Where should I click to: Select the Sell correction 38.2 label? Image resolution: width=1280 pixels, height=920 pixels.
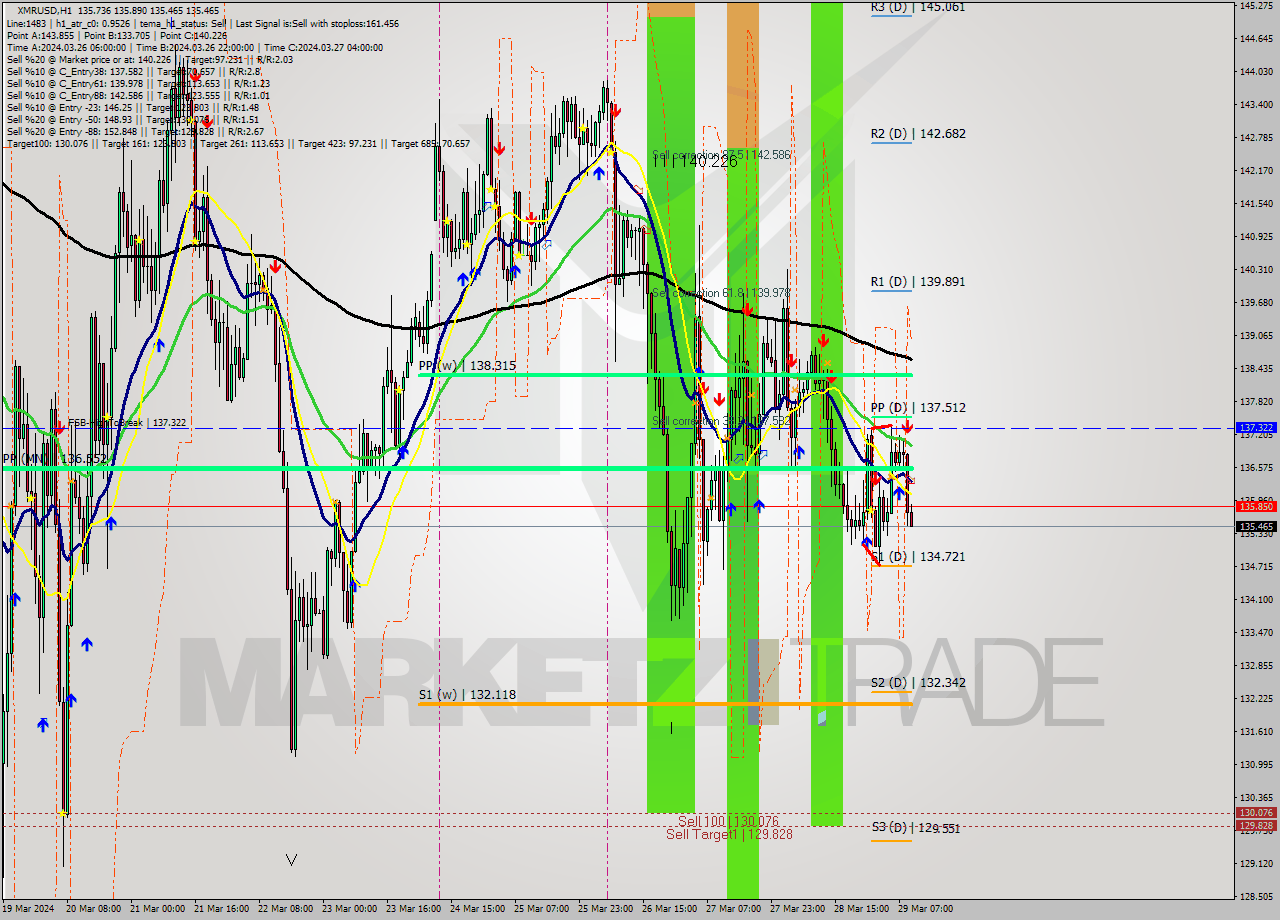[x=721, y=421]
